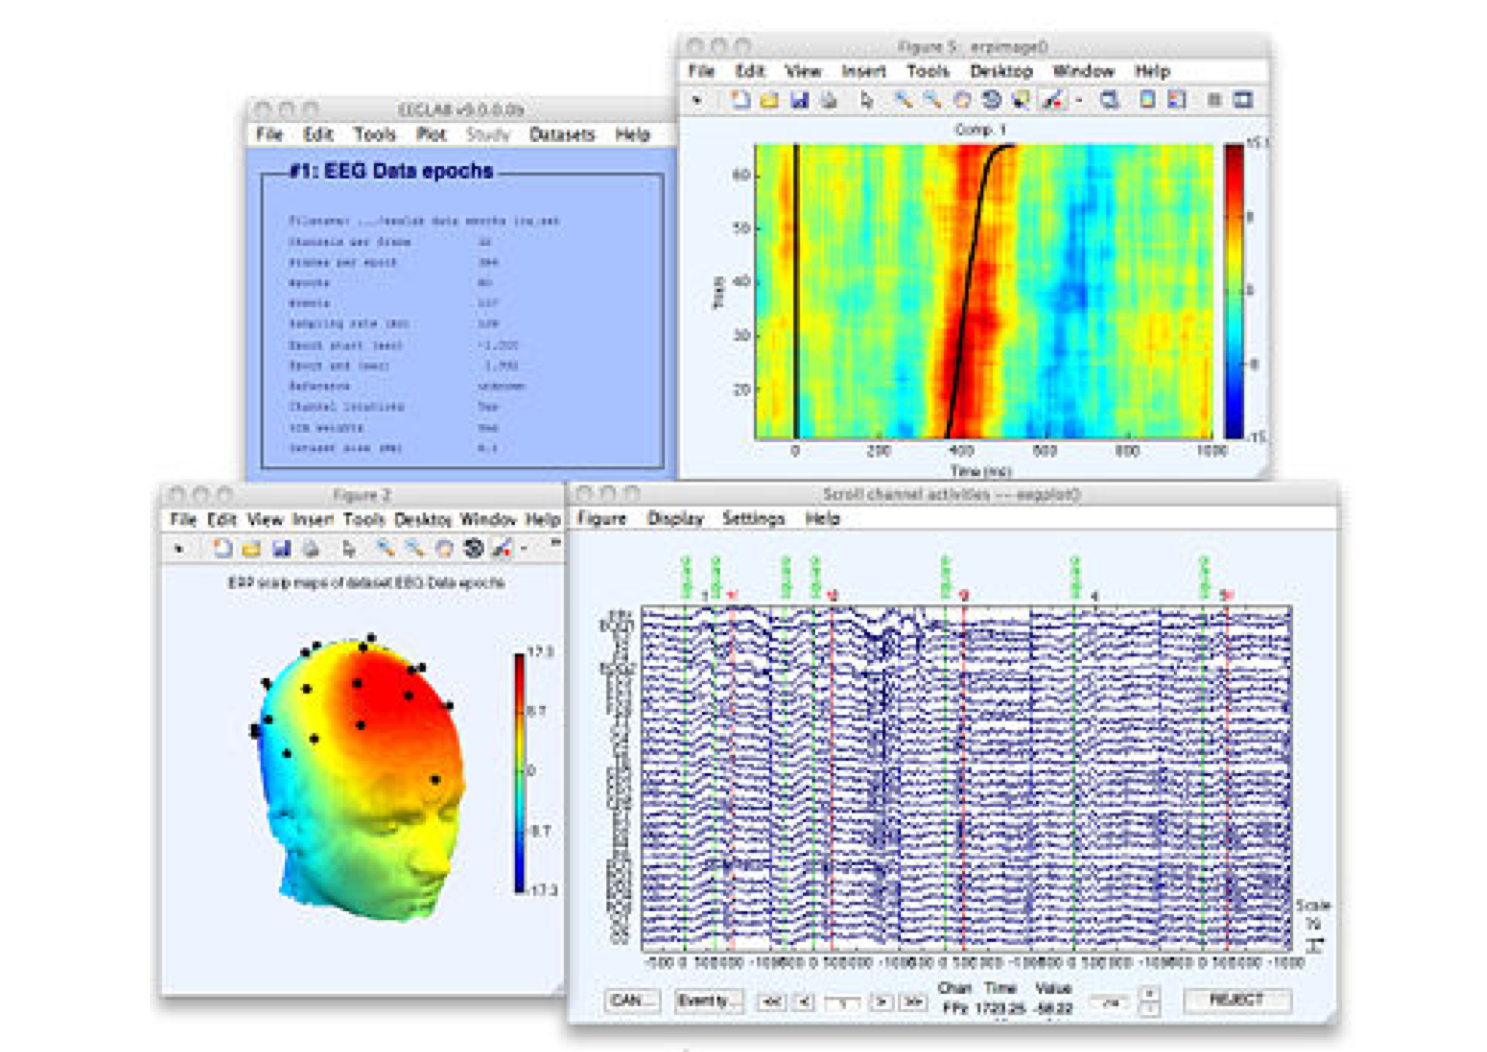Click the fast-forward >> button in eegplot
The width and height of the screenshot is (1487, 1052).
tap(912, 1001)
